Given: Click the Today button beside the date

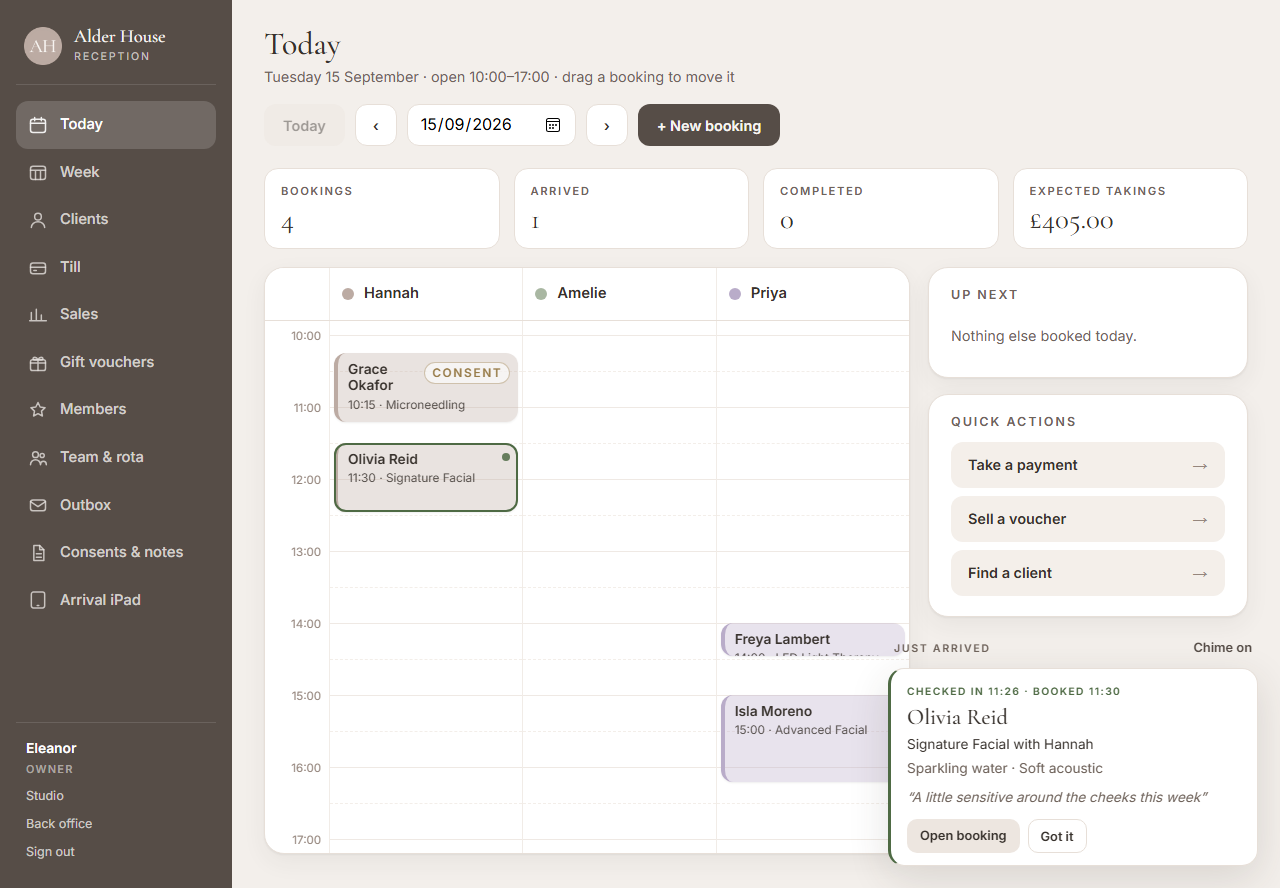Looking at the screenshot, I should tap(304, 125).
